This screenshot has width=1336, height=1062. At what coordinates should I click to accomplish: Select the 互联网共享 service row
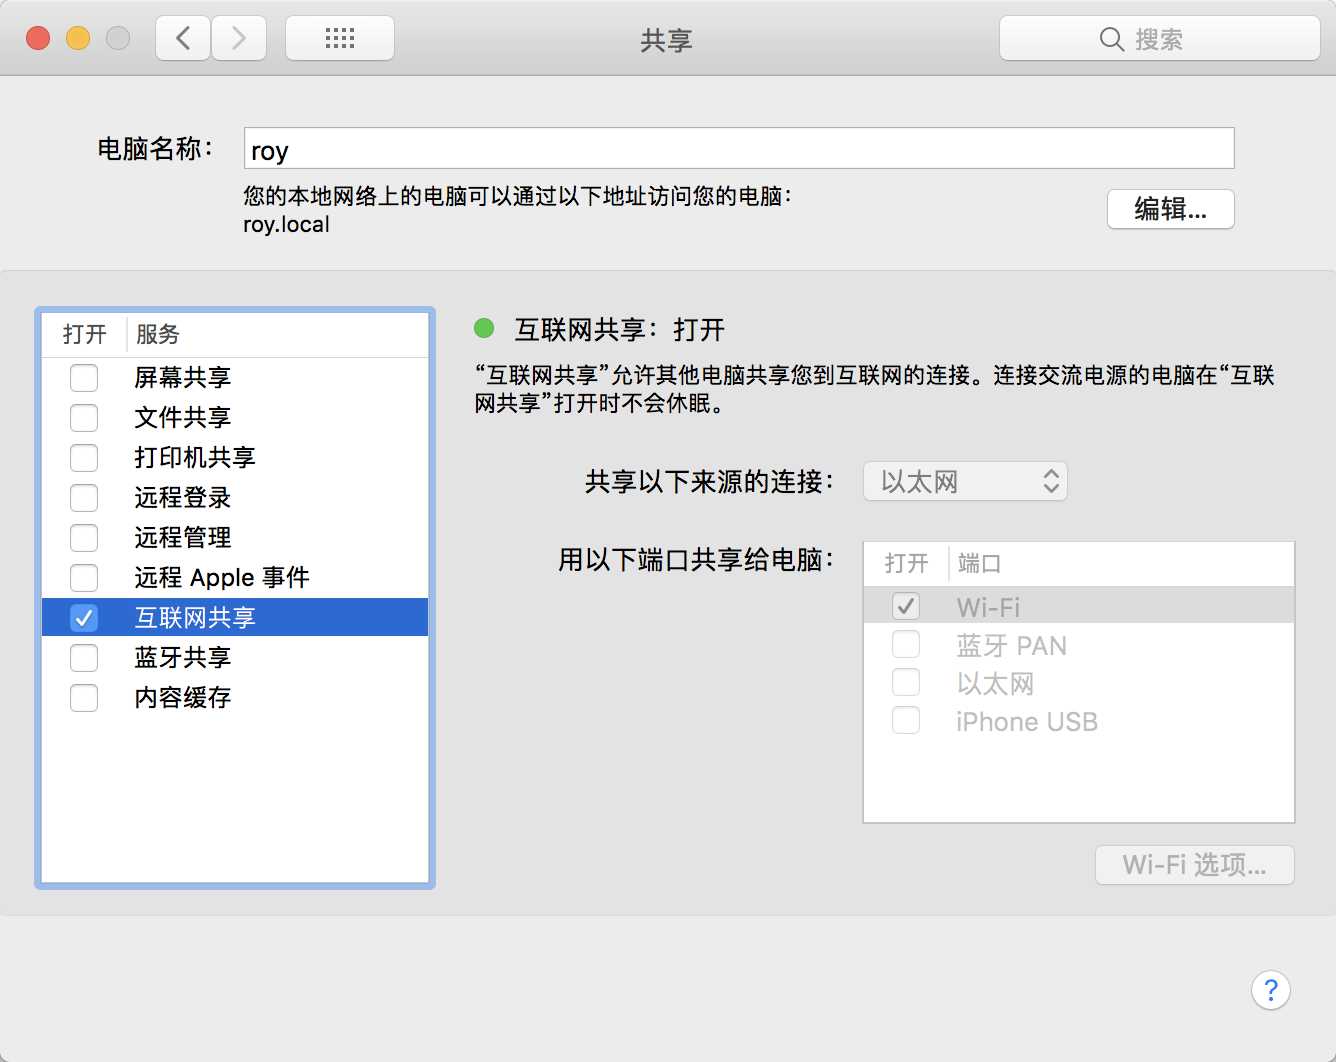point(235,618)
